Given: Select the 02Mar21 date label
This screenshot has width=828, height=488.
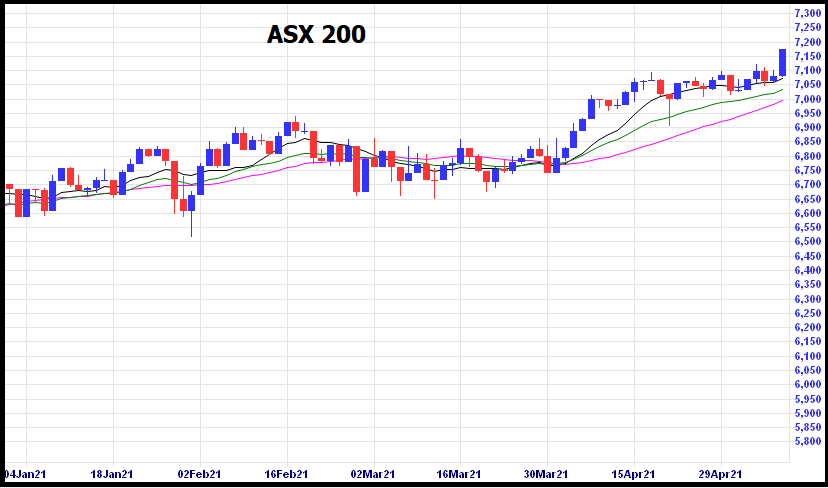Looking at the screenshot, I should coord(372,473).
